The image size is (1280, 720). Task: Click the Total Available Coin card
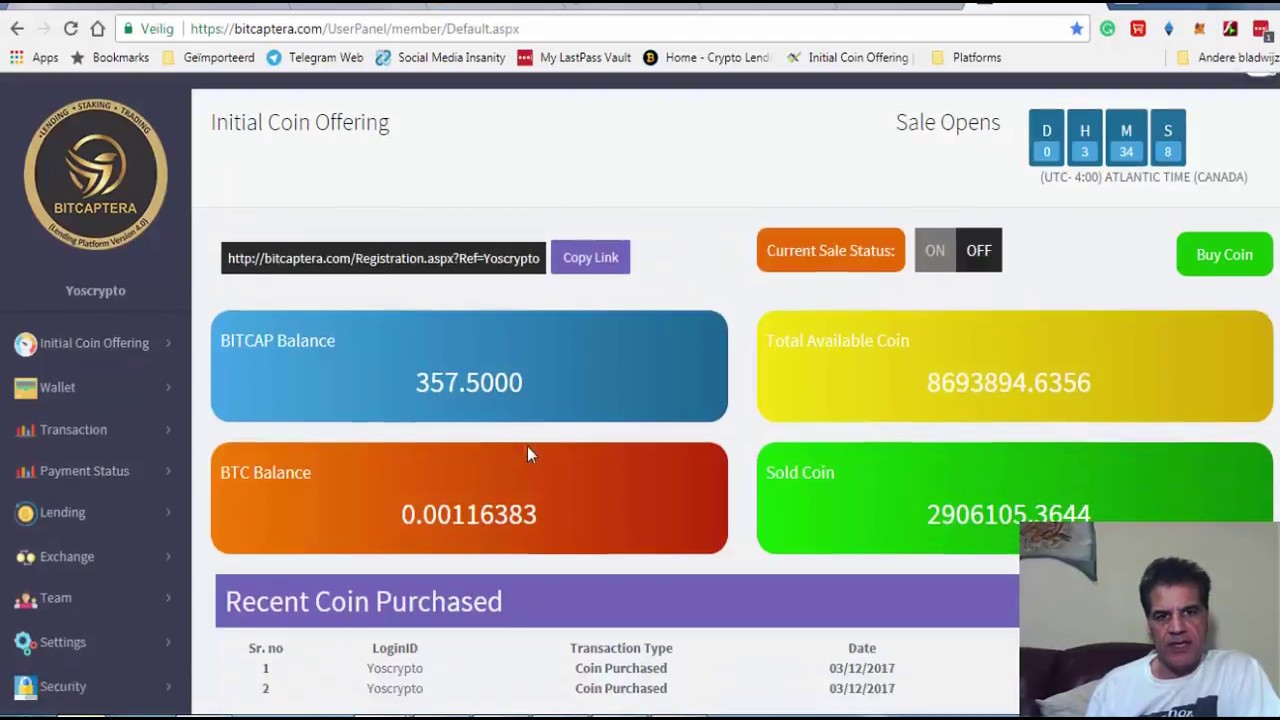coord(1014,366)
